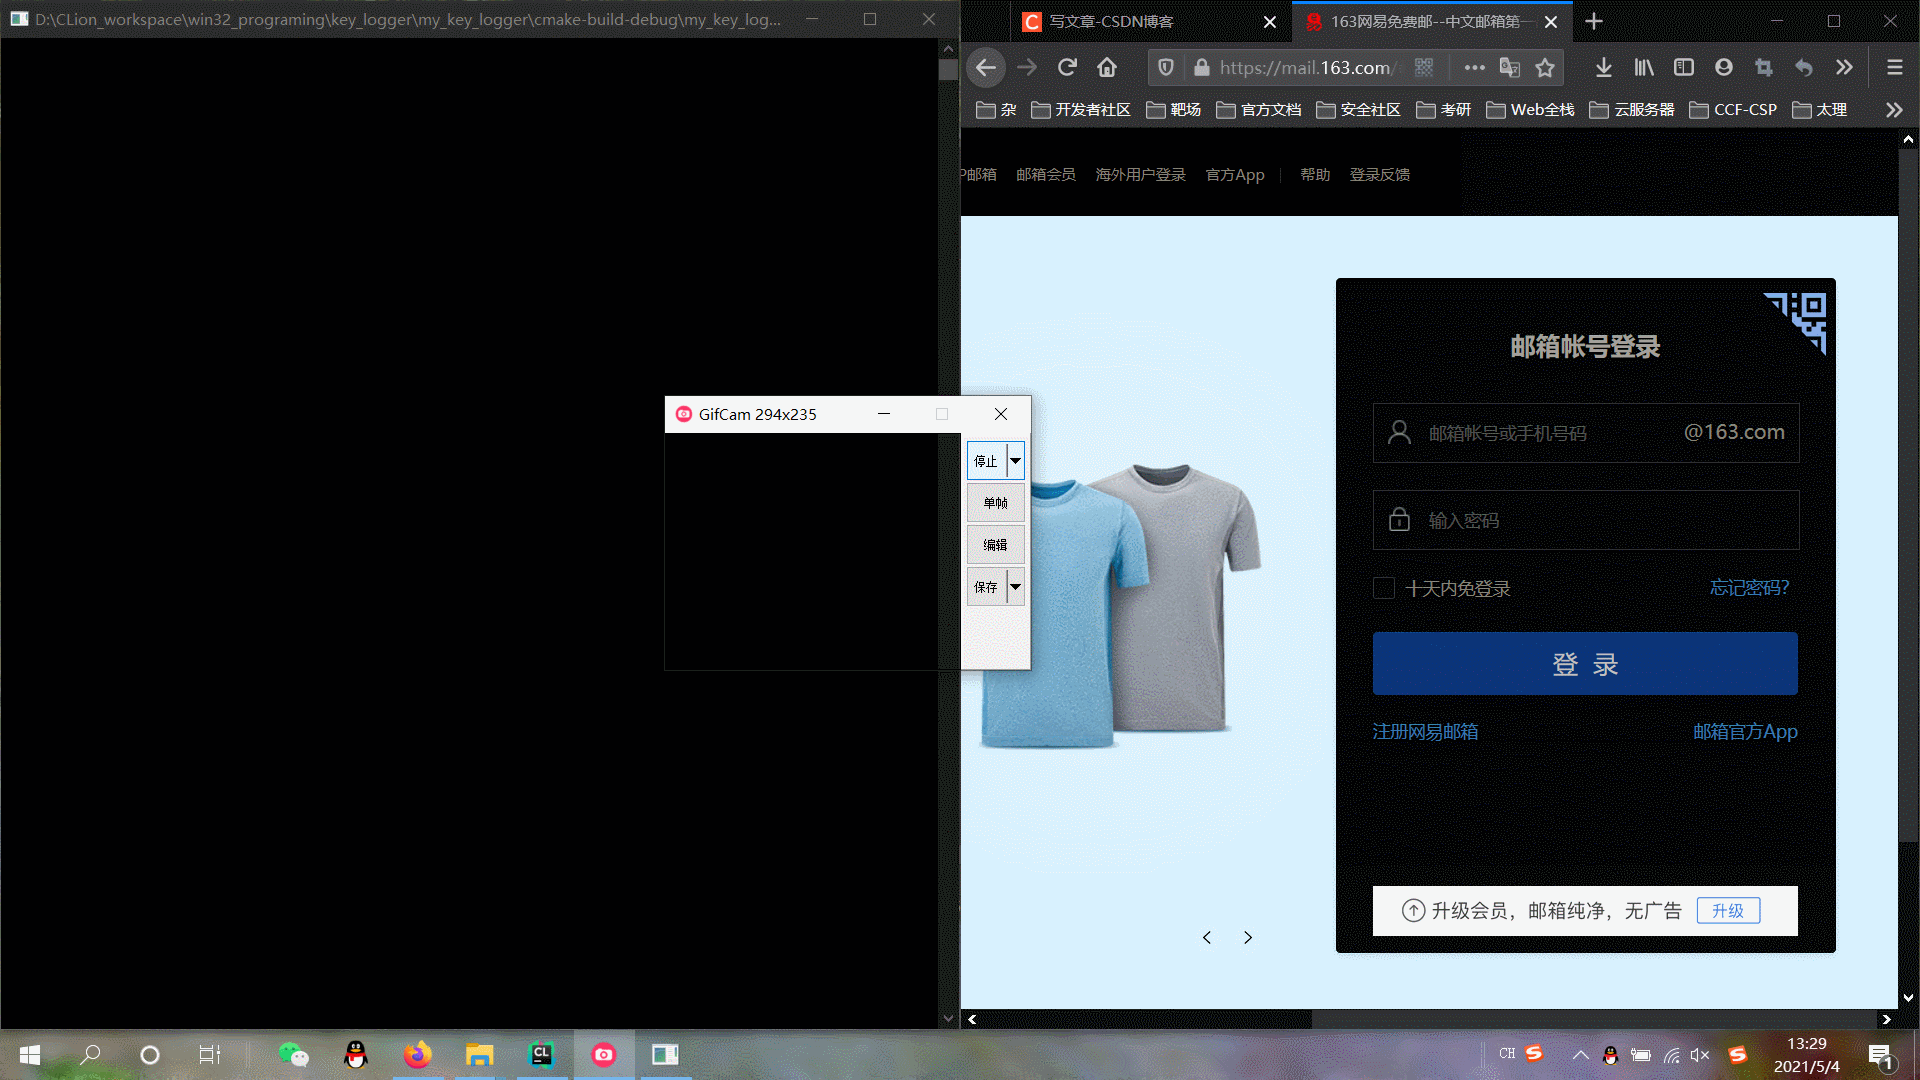Screen dimensions: 1920x1080
Task: Show more bookmarks toolbar items
Action: point(1893,110)
